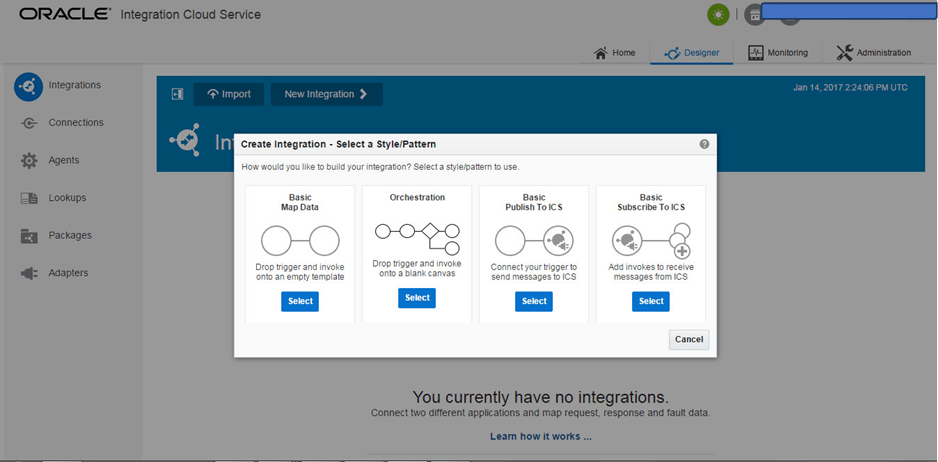Image resolution: width=938 pixels, height=462 pixels.
Task: Open Agents in the sidebar
Action: pyautogui.click(x=64, y=160)
